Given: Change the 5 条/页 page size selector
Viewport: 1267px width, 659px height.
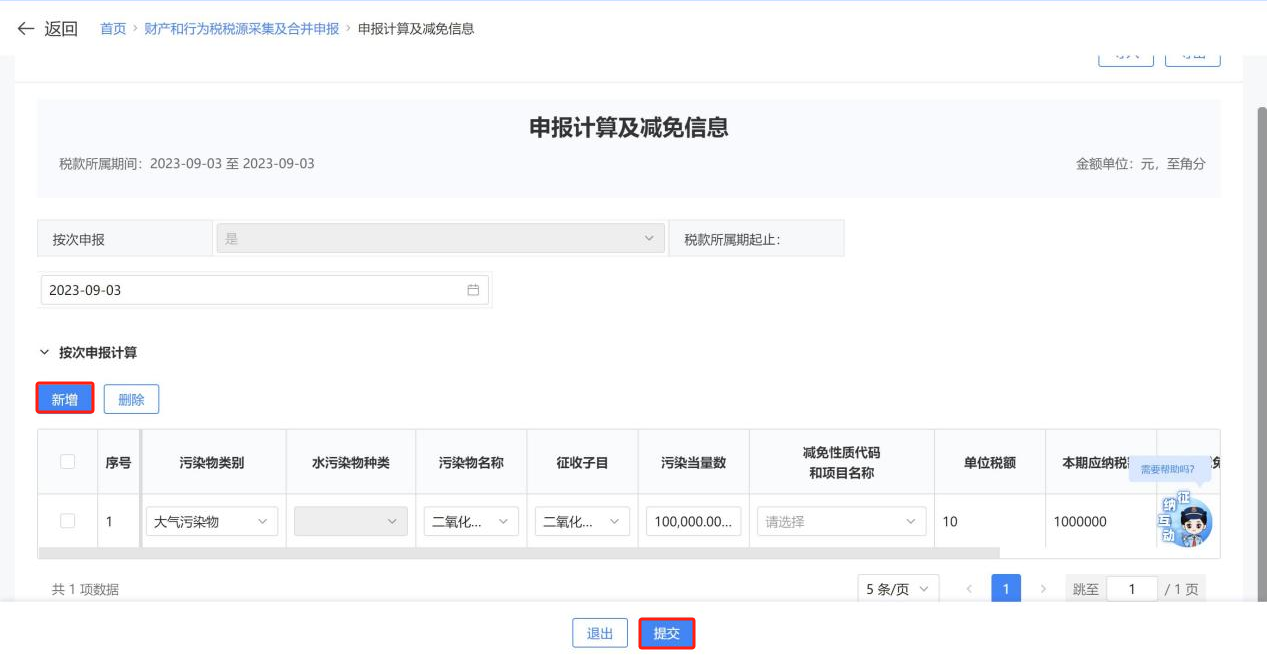Looking at the screenshot, I should (897, 589).
